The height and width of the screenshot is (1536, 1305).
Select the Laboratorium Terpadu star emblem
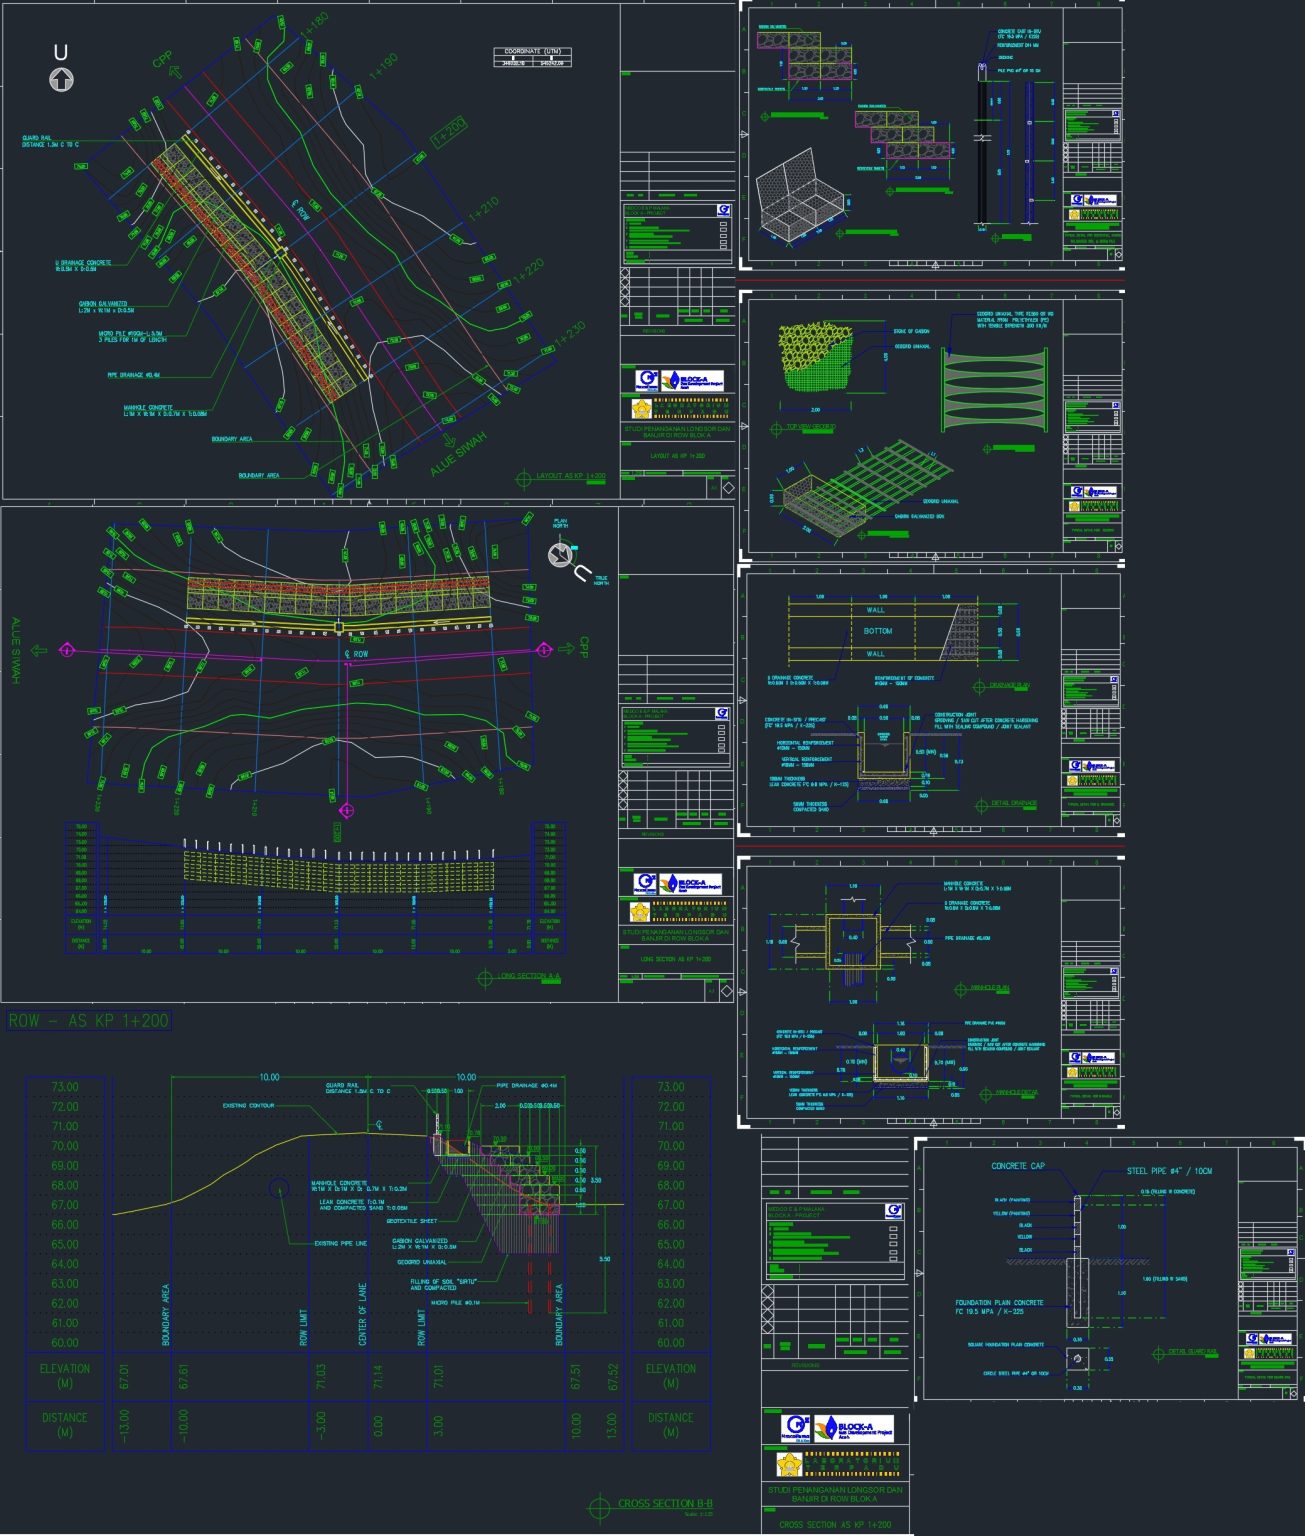(642, 408)
